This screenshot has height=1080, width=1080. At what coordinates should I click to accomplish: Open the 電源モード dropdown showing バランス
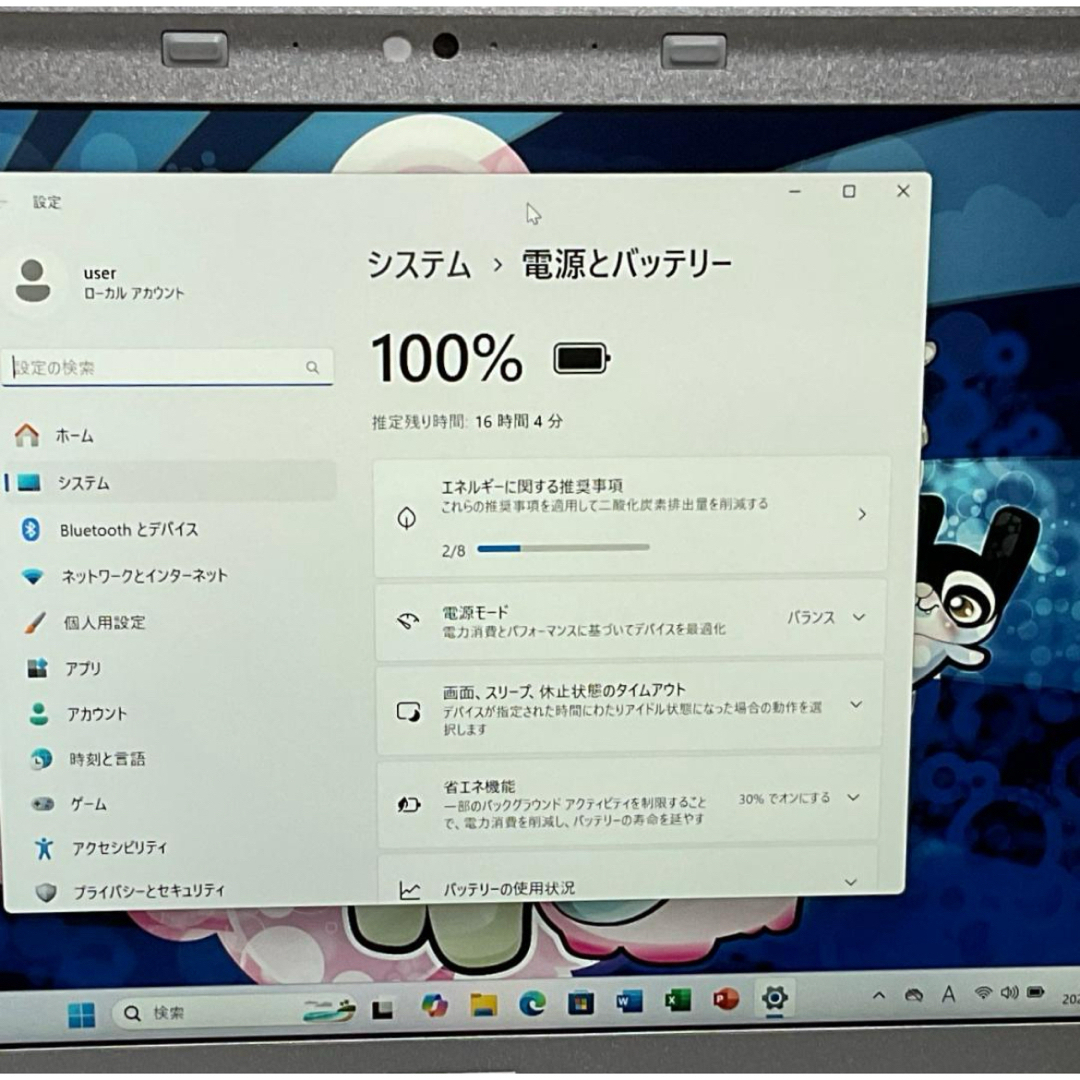(827, 617)
